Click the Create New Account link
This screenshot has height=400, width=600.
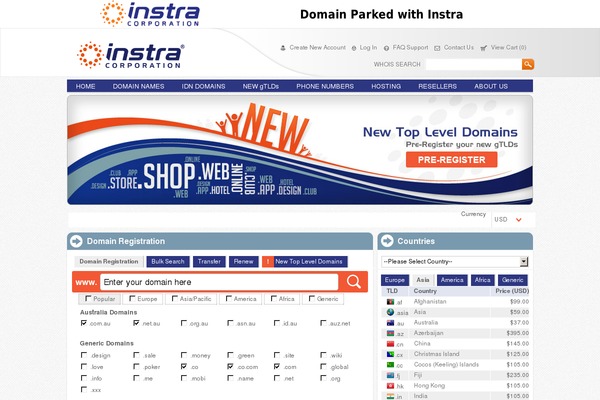317,47
